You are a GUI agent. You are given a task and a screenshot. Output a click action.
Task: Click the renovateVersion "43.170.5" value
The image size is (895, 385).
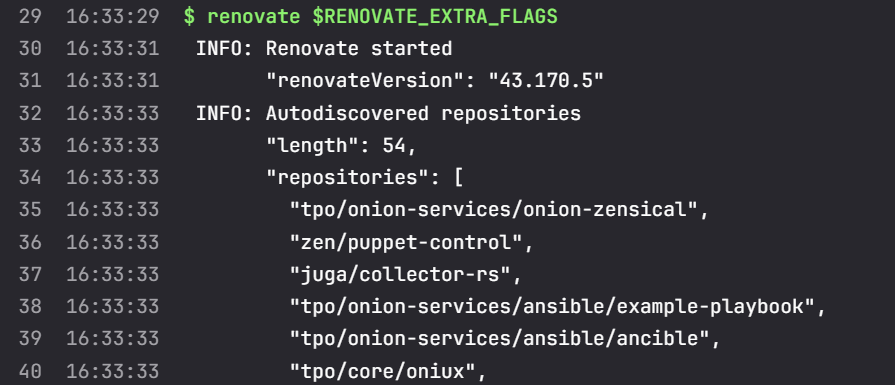546,81
